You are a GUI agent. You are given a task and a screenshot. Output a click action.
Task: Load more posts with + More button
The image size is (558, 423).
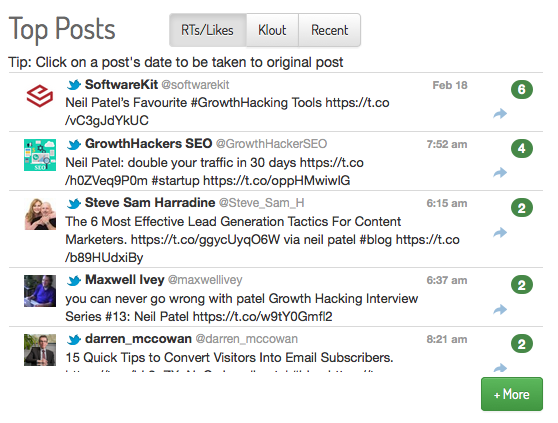point(512,394)
